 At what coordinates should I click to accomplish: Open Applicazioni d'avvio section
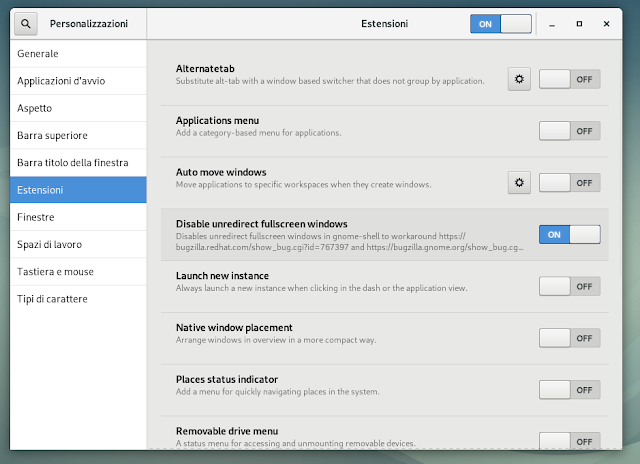click(68, 80)
